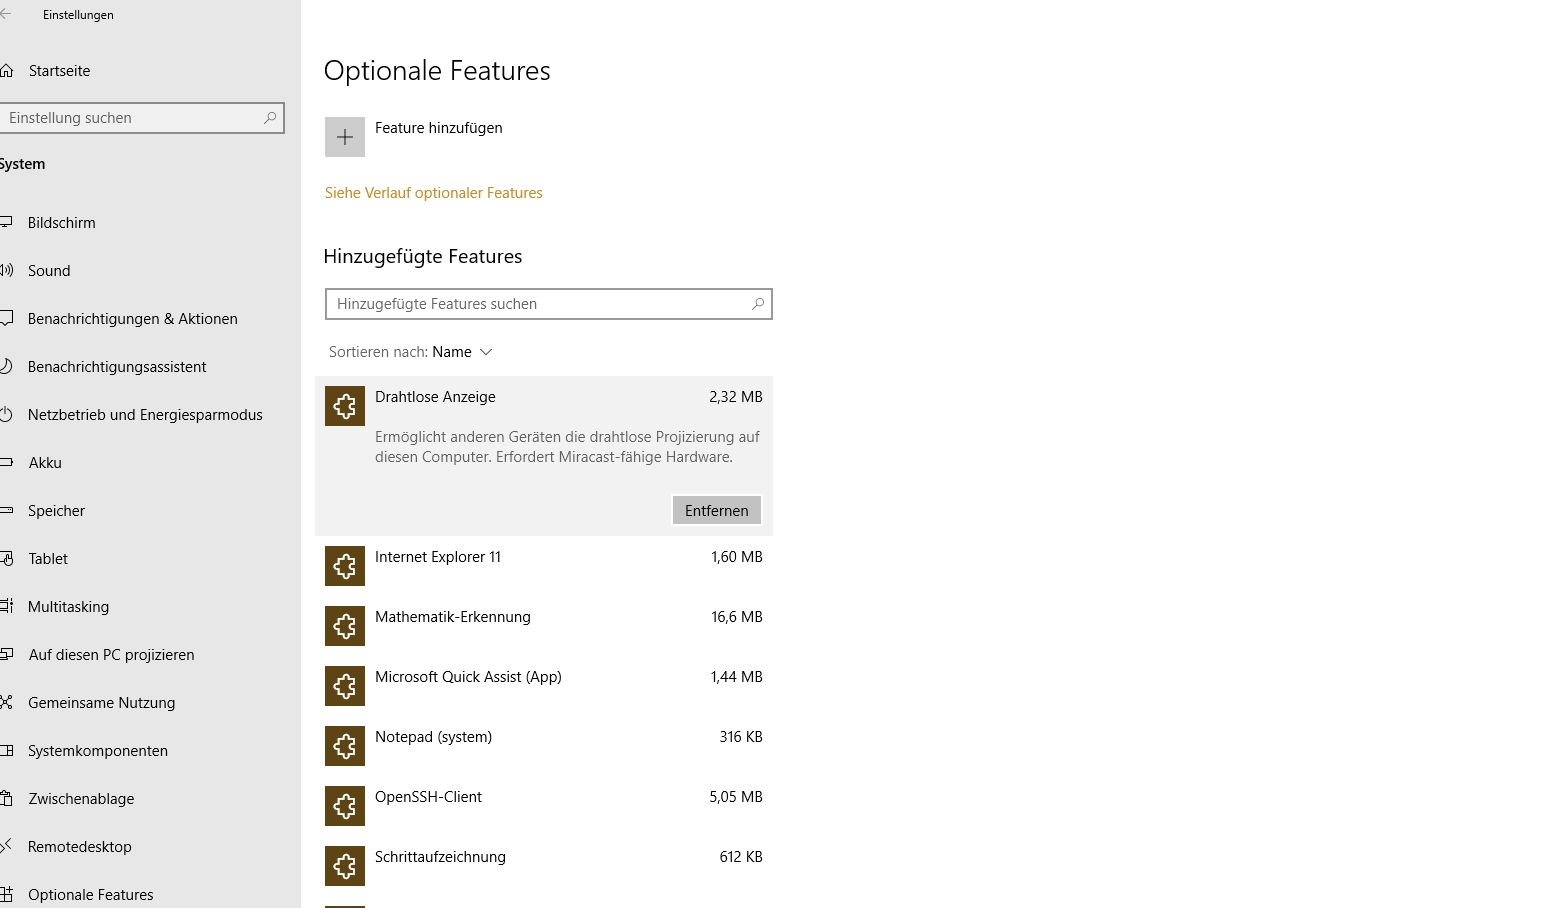This screenshot has height=908, width=1568.
Task: Click the Entfernen button for Drahtlose Anzeige
Action: tap(716, 510)
